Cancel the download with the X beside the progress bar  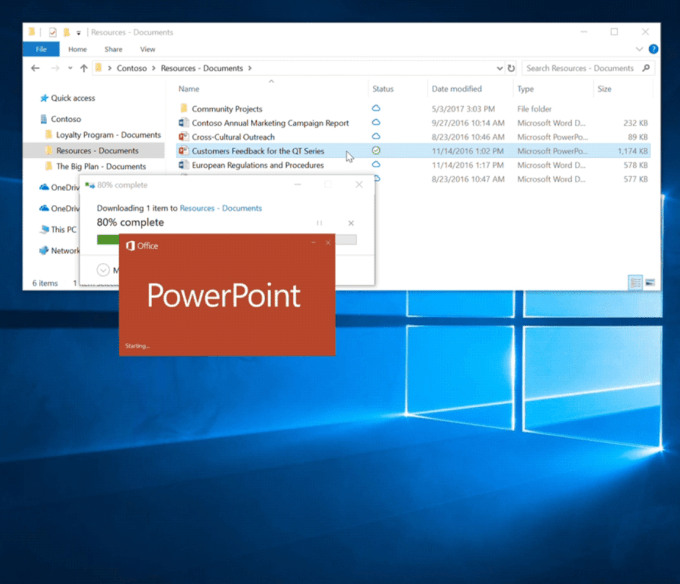350,223
